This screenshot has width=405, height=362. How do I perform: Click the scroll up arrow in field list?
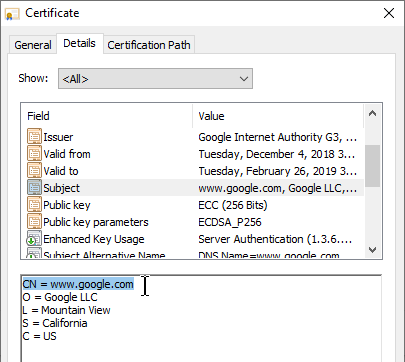(372, 114)
